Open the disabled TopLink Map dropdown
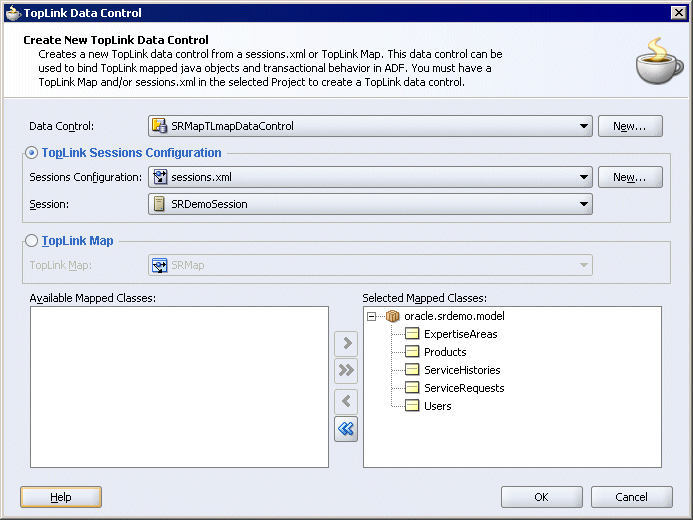693x520 pixels. [584, 265]
